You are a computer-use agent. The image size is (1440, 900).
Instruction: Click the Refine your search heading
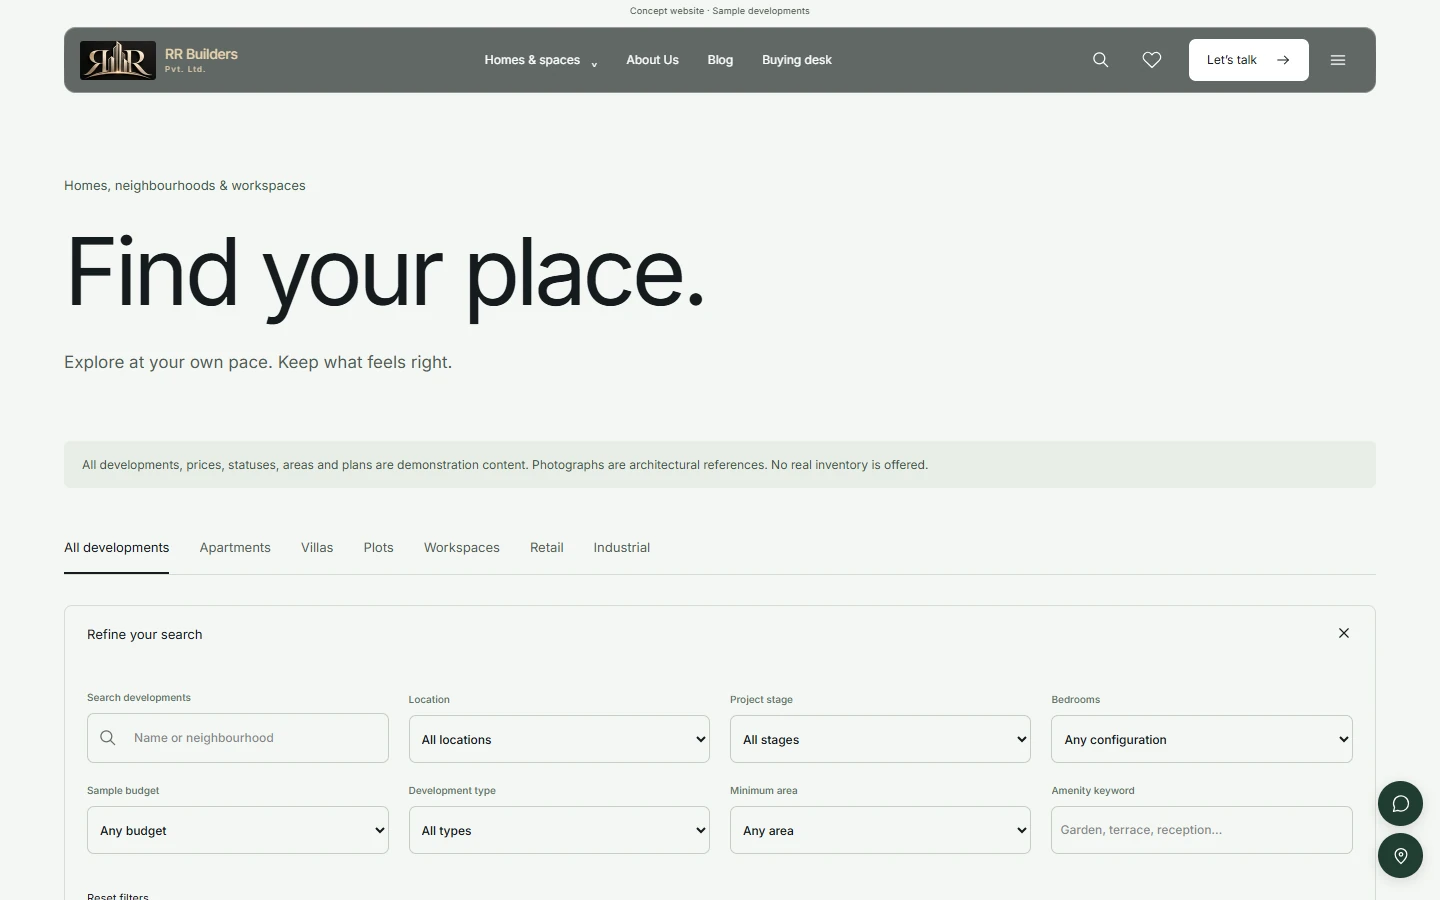145,634
